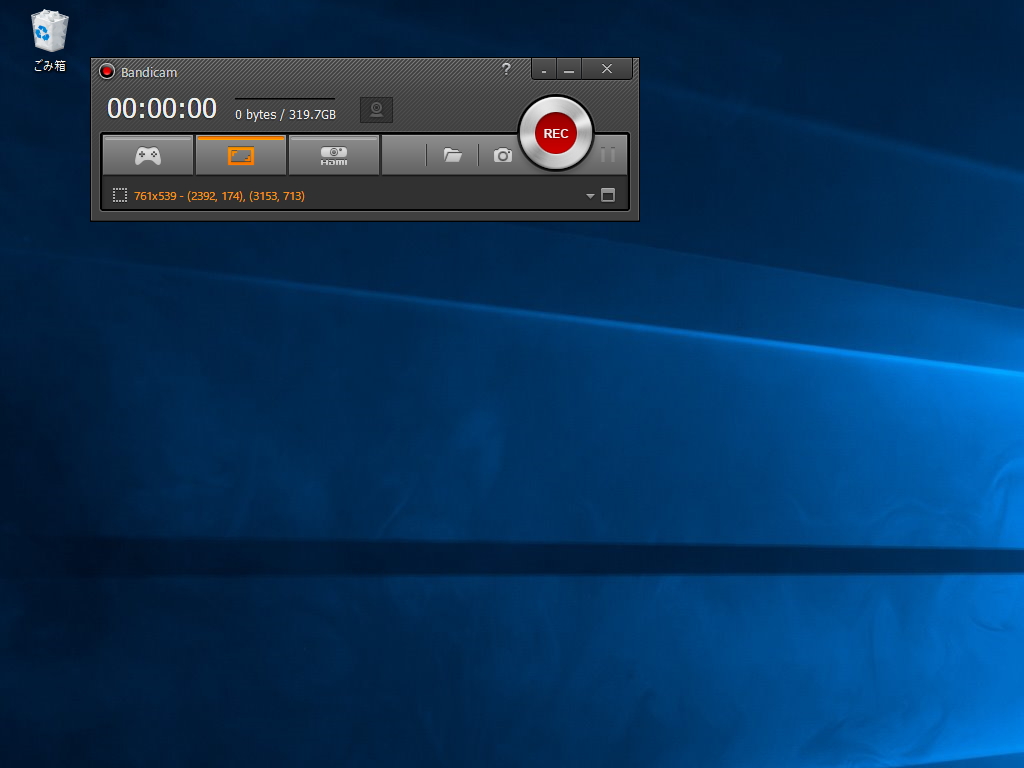Select HDMI Device Recording mode
The width and height of the screenshot is (1024, 768).
334,156
